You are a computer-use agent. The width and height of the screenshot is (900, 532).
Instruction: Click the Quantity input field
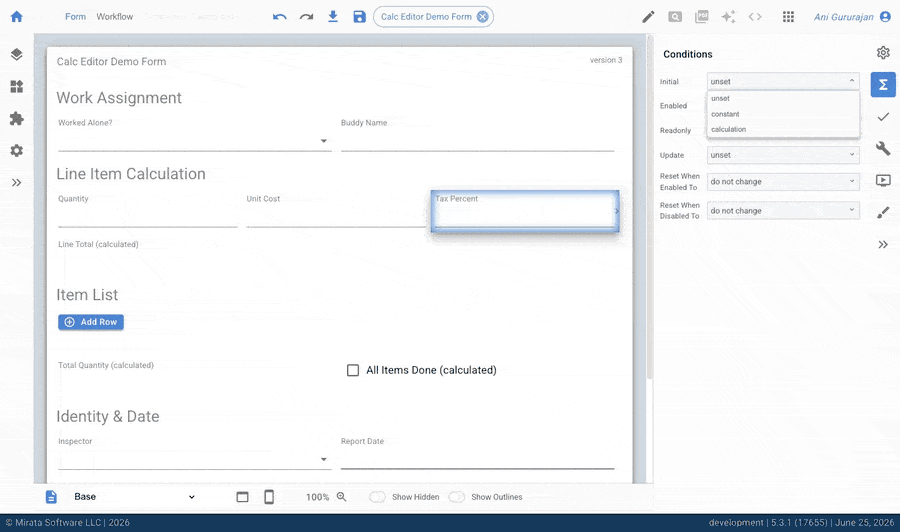click(x=148, y=216)
